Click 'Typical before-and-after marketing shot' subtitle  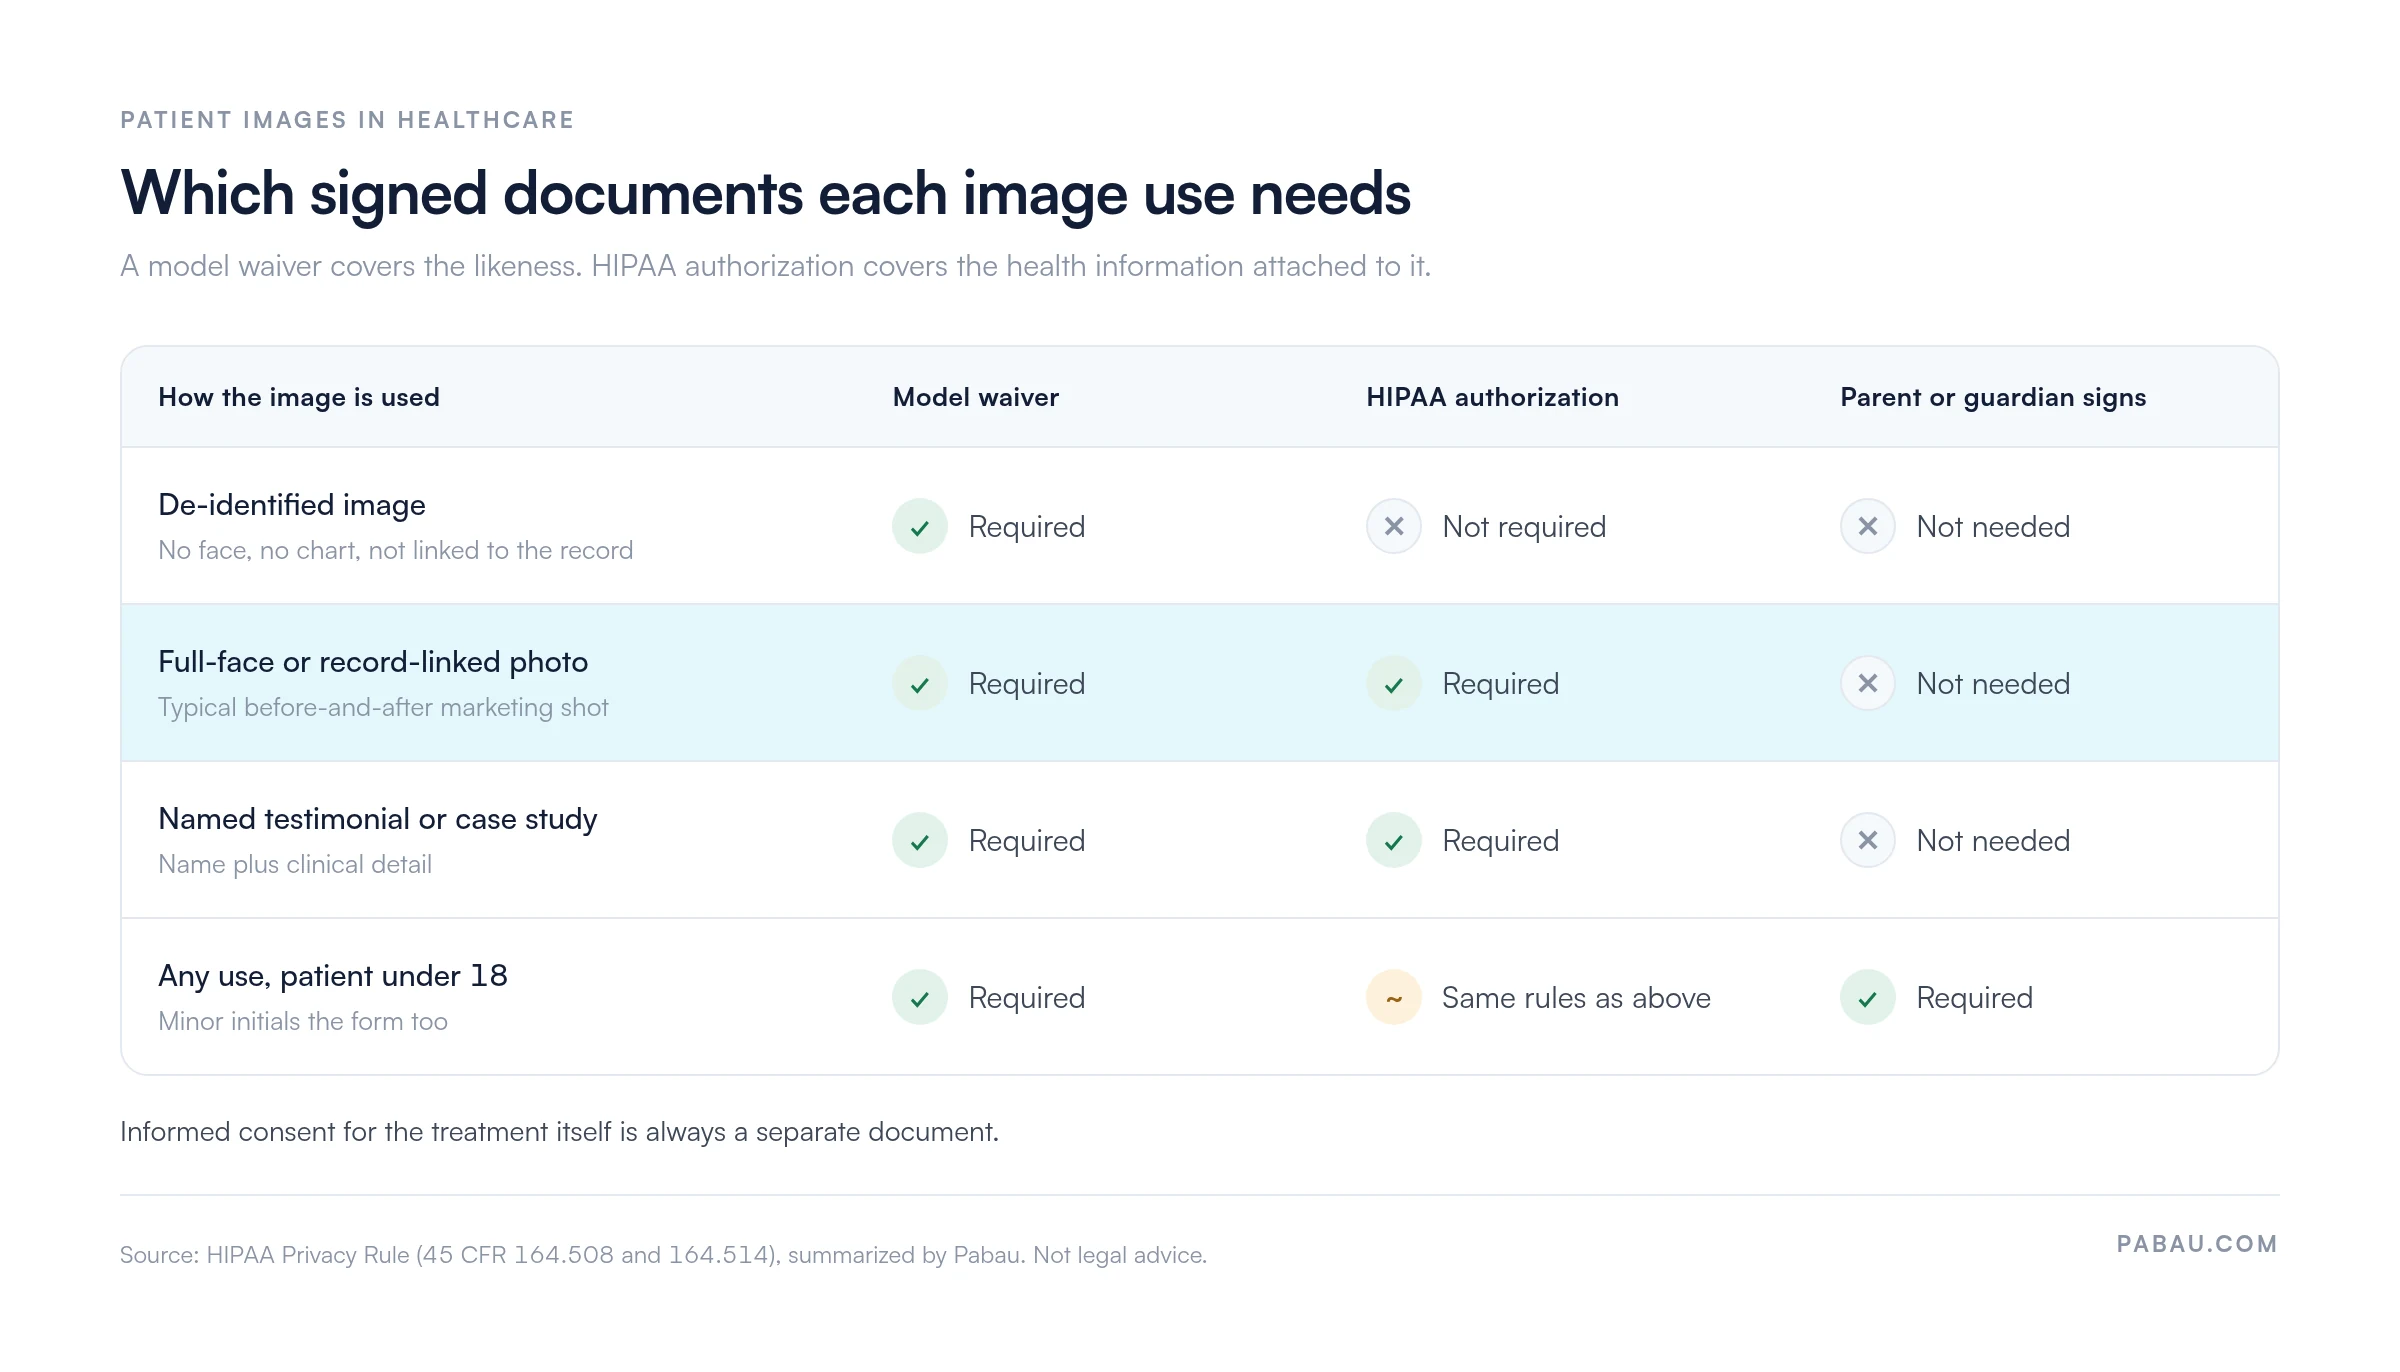click(383, 707)
